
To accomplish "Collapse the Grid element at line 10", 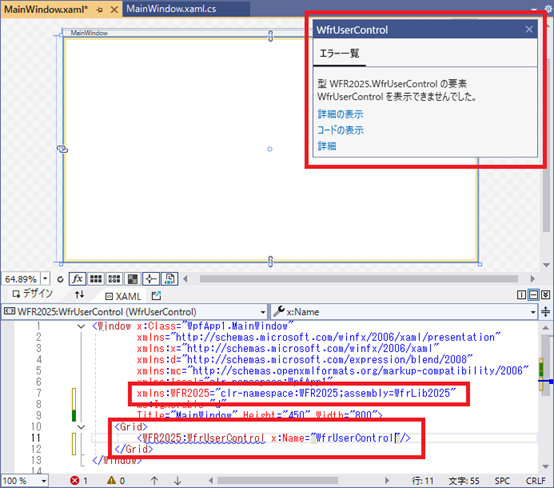I will [x=81, y=427].
